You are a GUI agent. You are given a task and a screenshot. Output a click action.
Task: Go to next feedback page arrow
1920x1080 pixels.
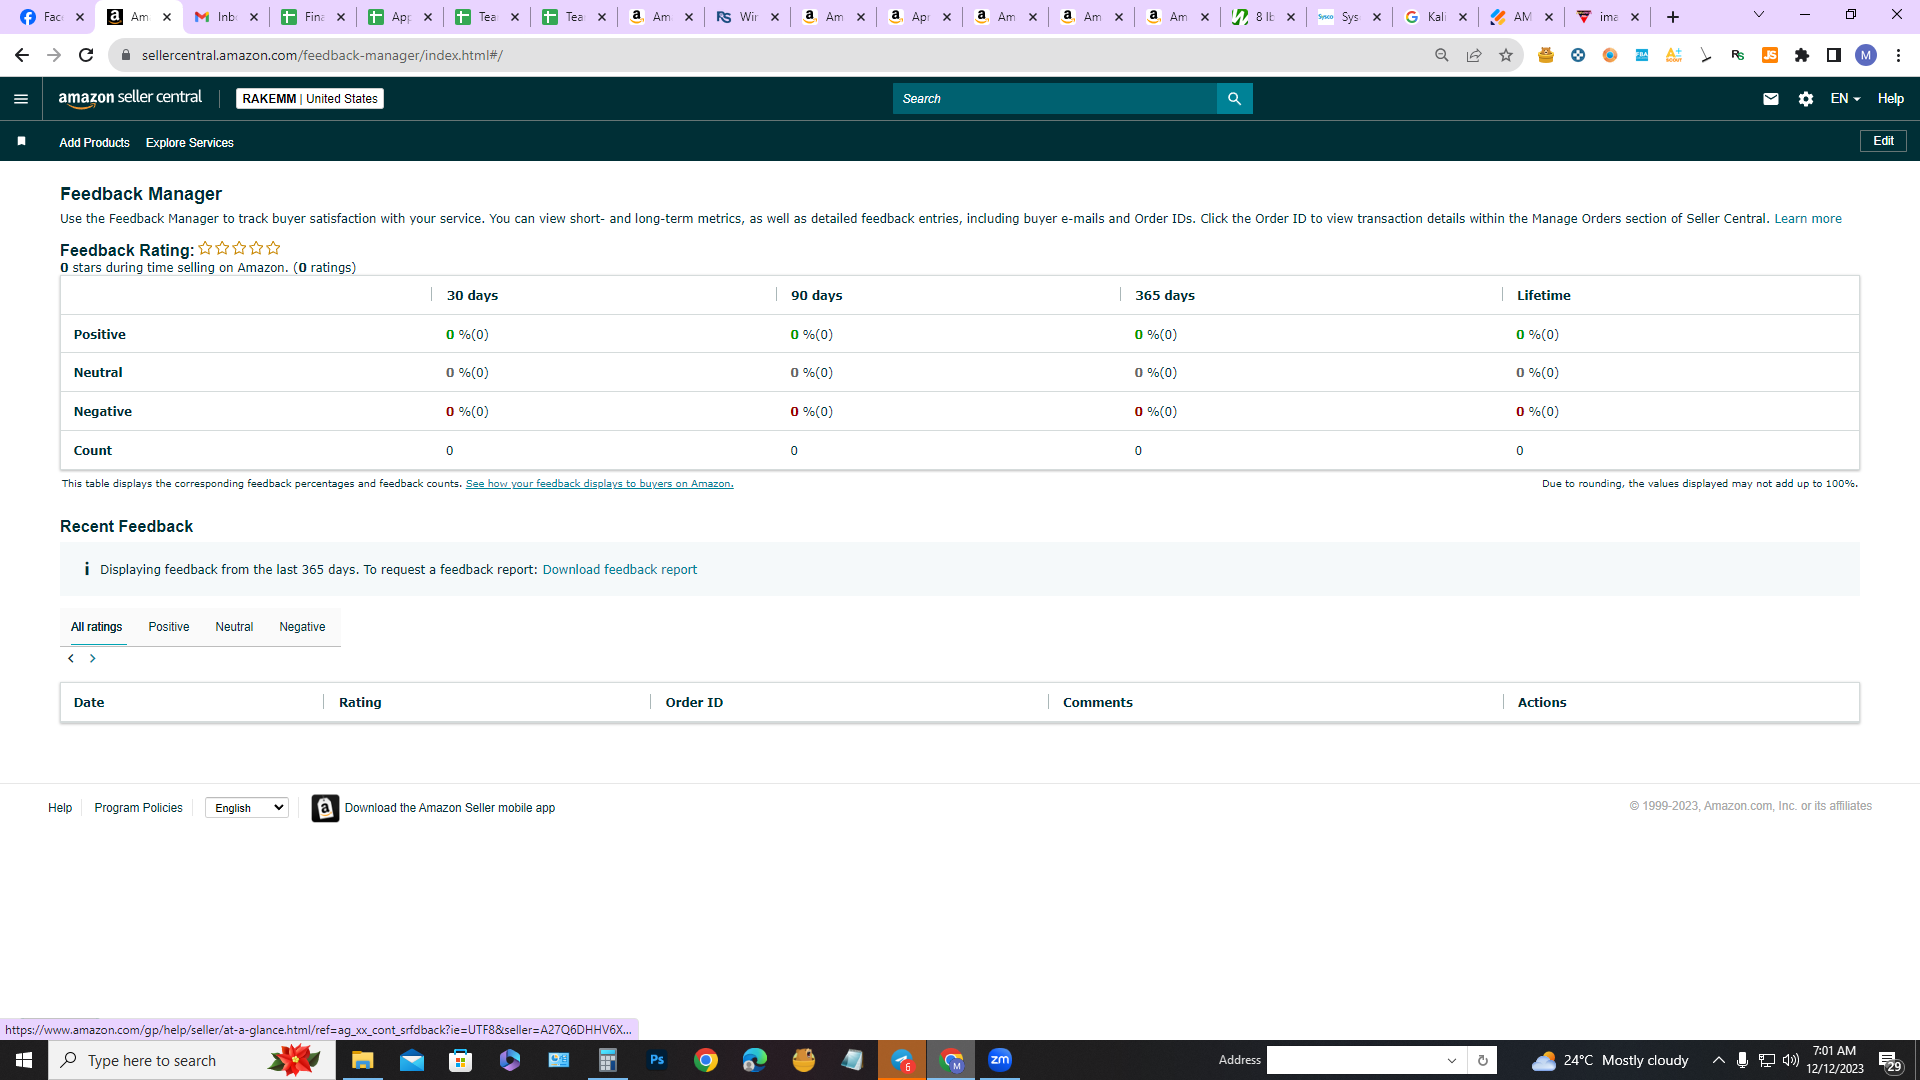pos(93,659)
